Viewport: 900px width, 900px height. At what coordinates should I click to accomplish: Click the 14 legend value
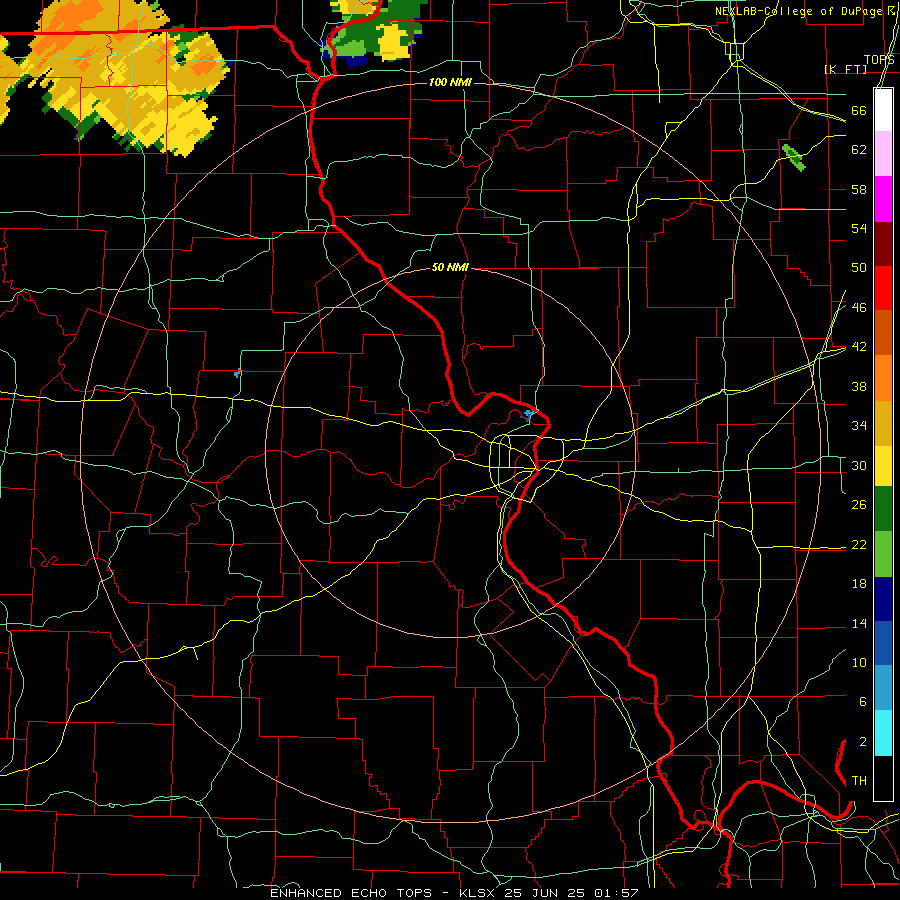point(859,623)
